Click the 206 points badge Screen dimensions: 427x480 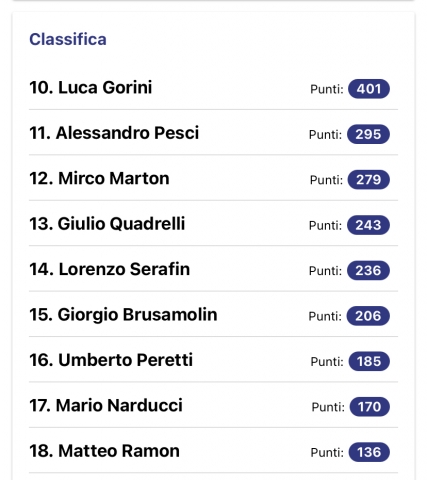pyautogui.click(x=368, y=316)
